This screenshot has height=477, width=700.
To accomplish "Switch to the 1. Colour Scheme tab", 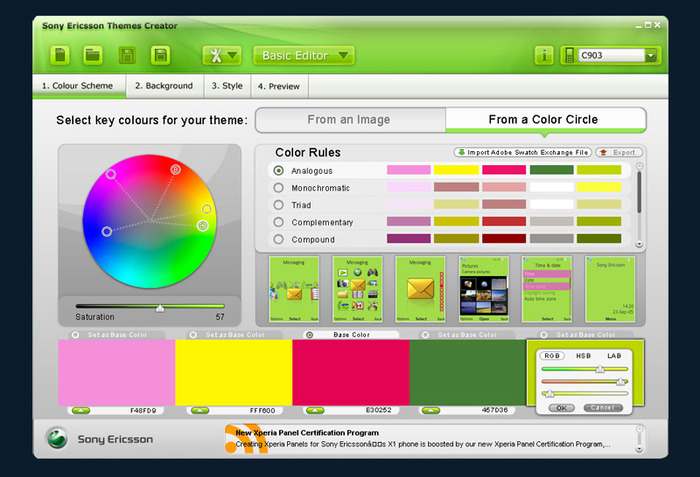I will point(78,86).
